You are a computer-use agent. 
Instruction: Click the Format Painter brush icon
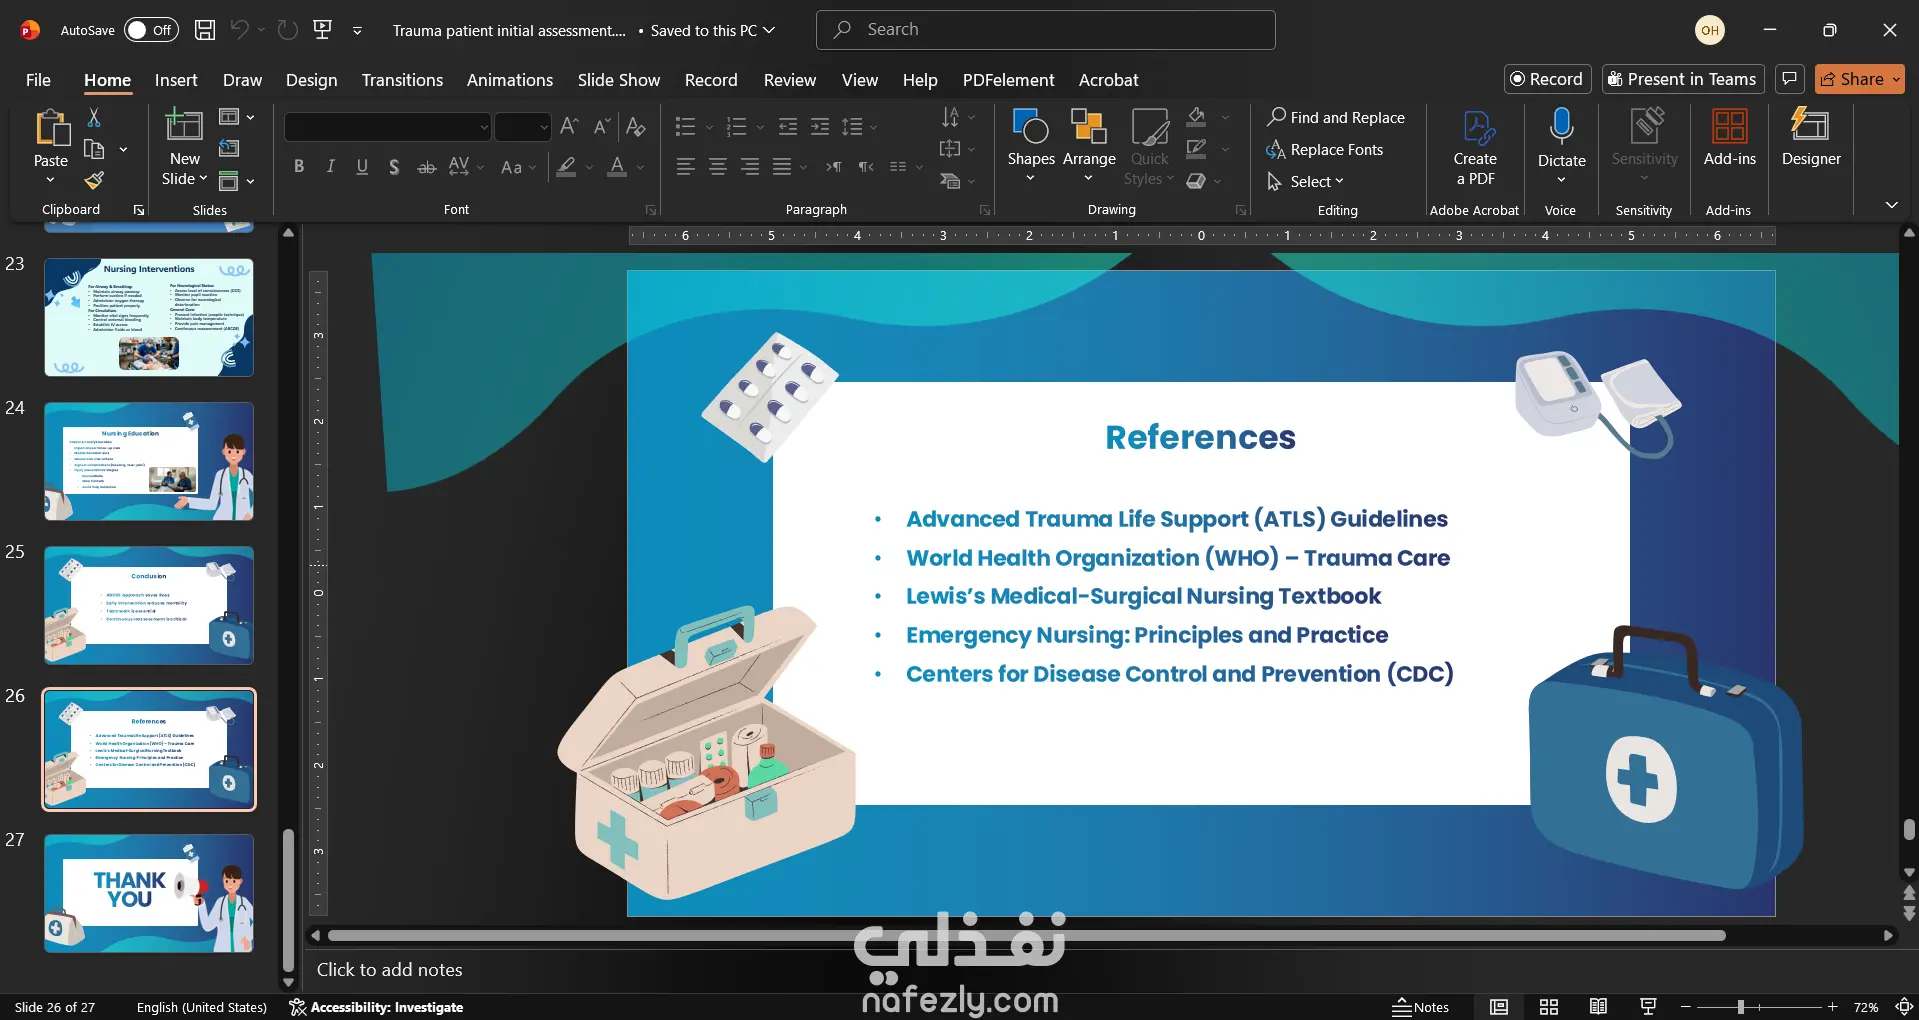(x=94, y=180)
